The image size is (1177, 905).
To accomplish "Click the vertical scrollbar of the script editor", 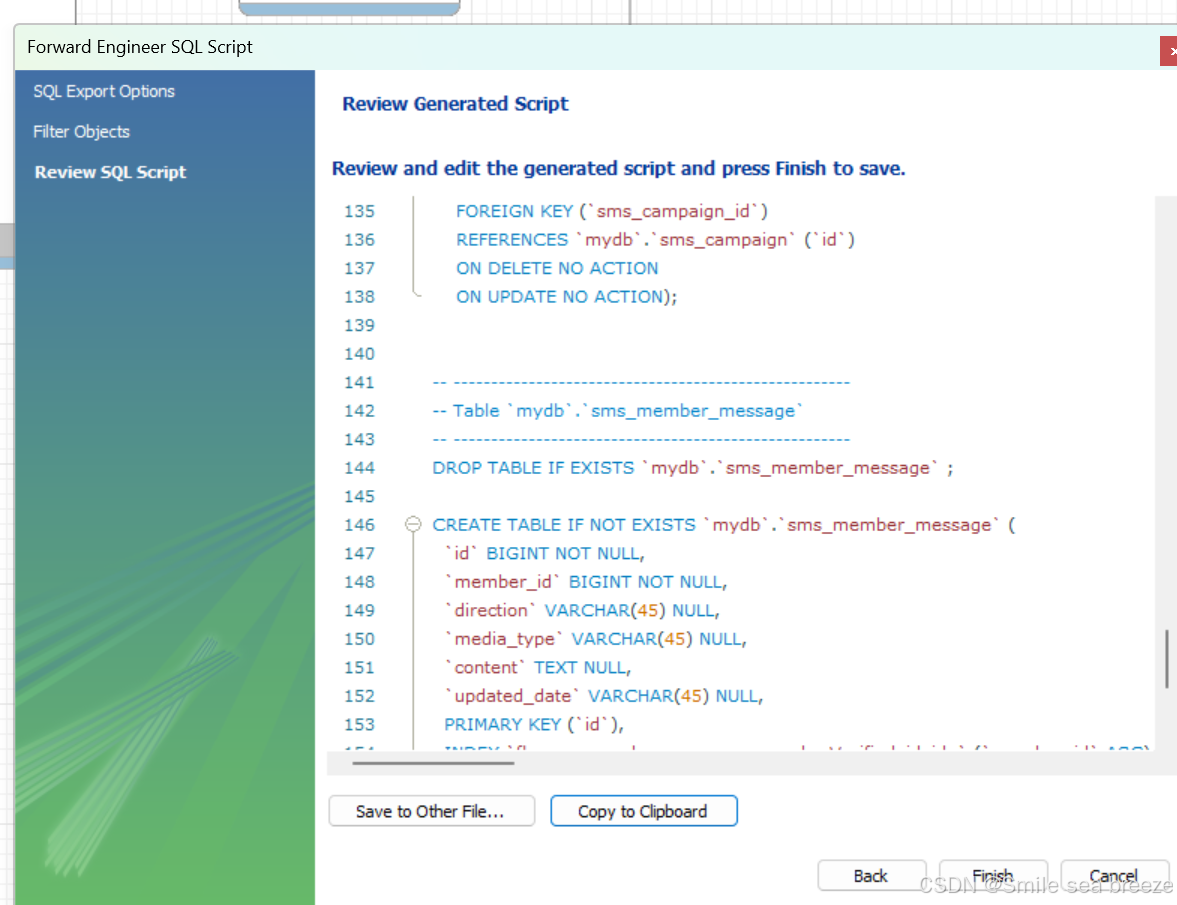I will pos(1165,657).
